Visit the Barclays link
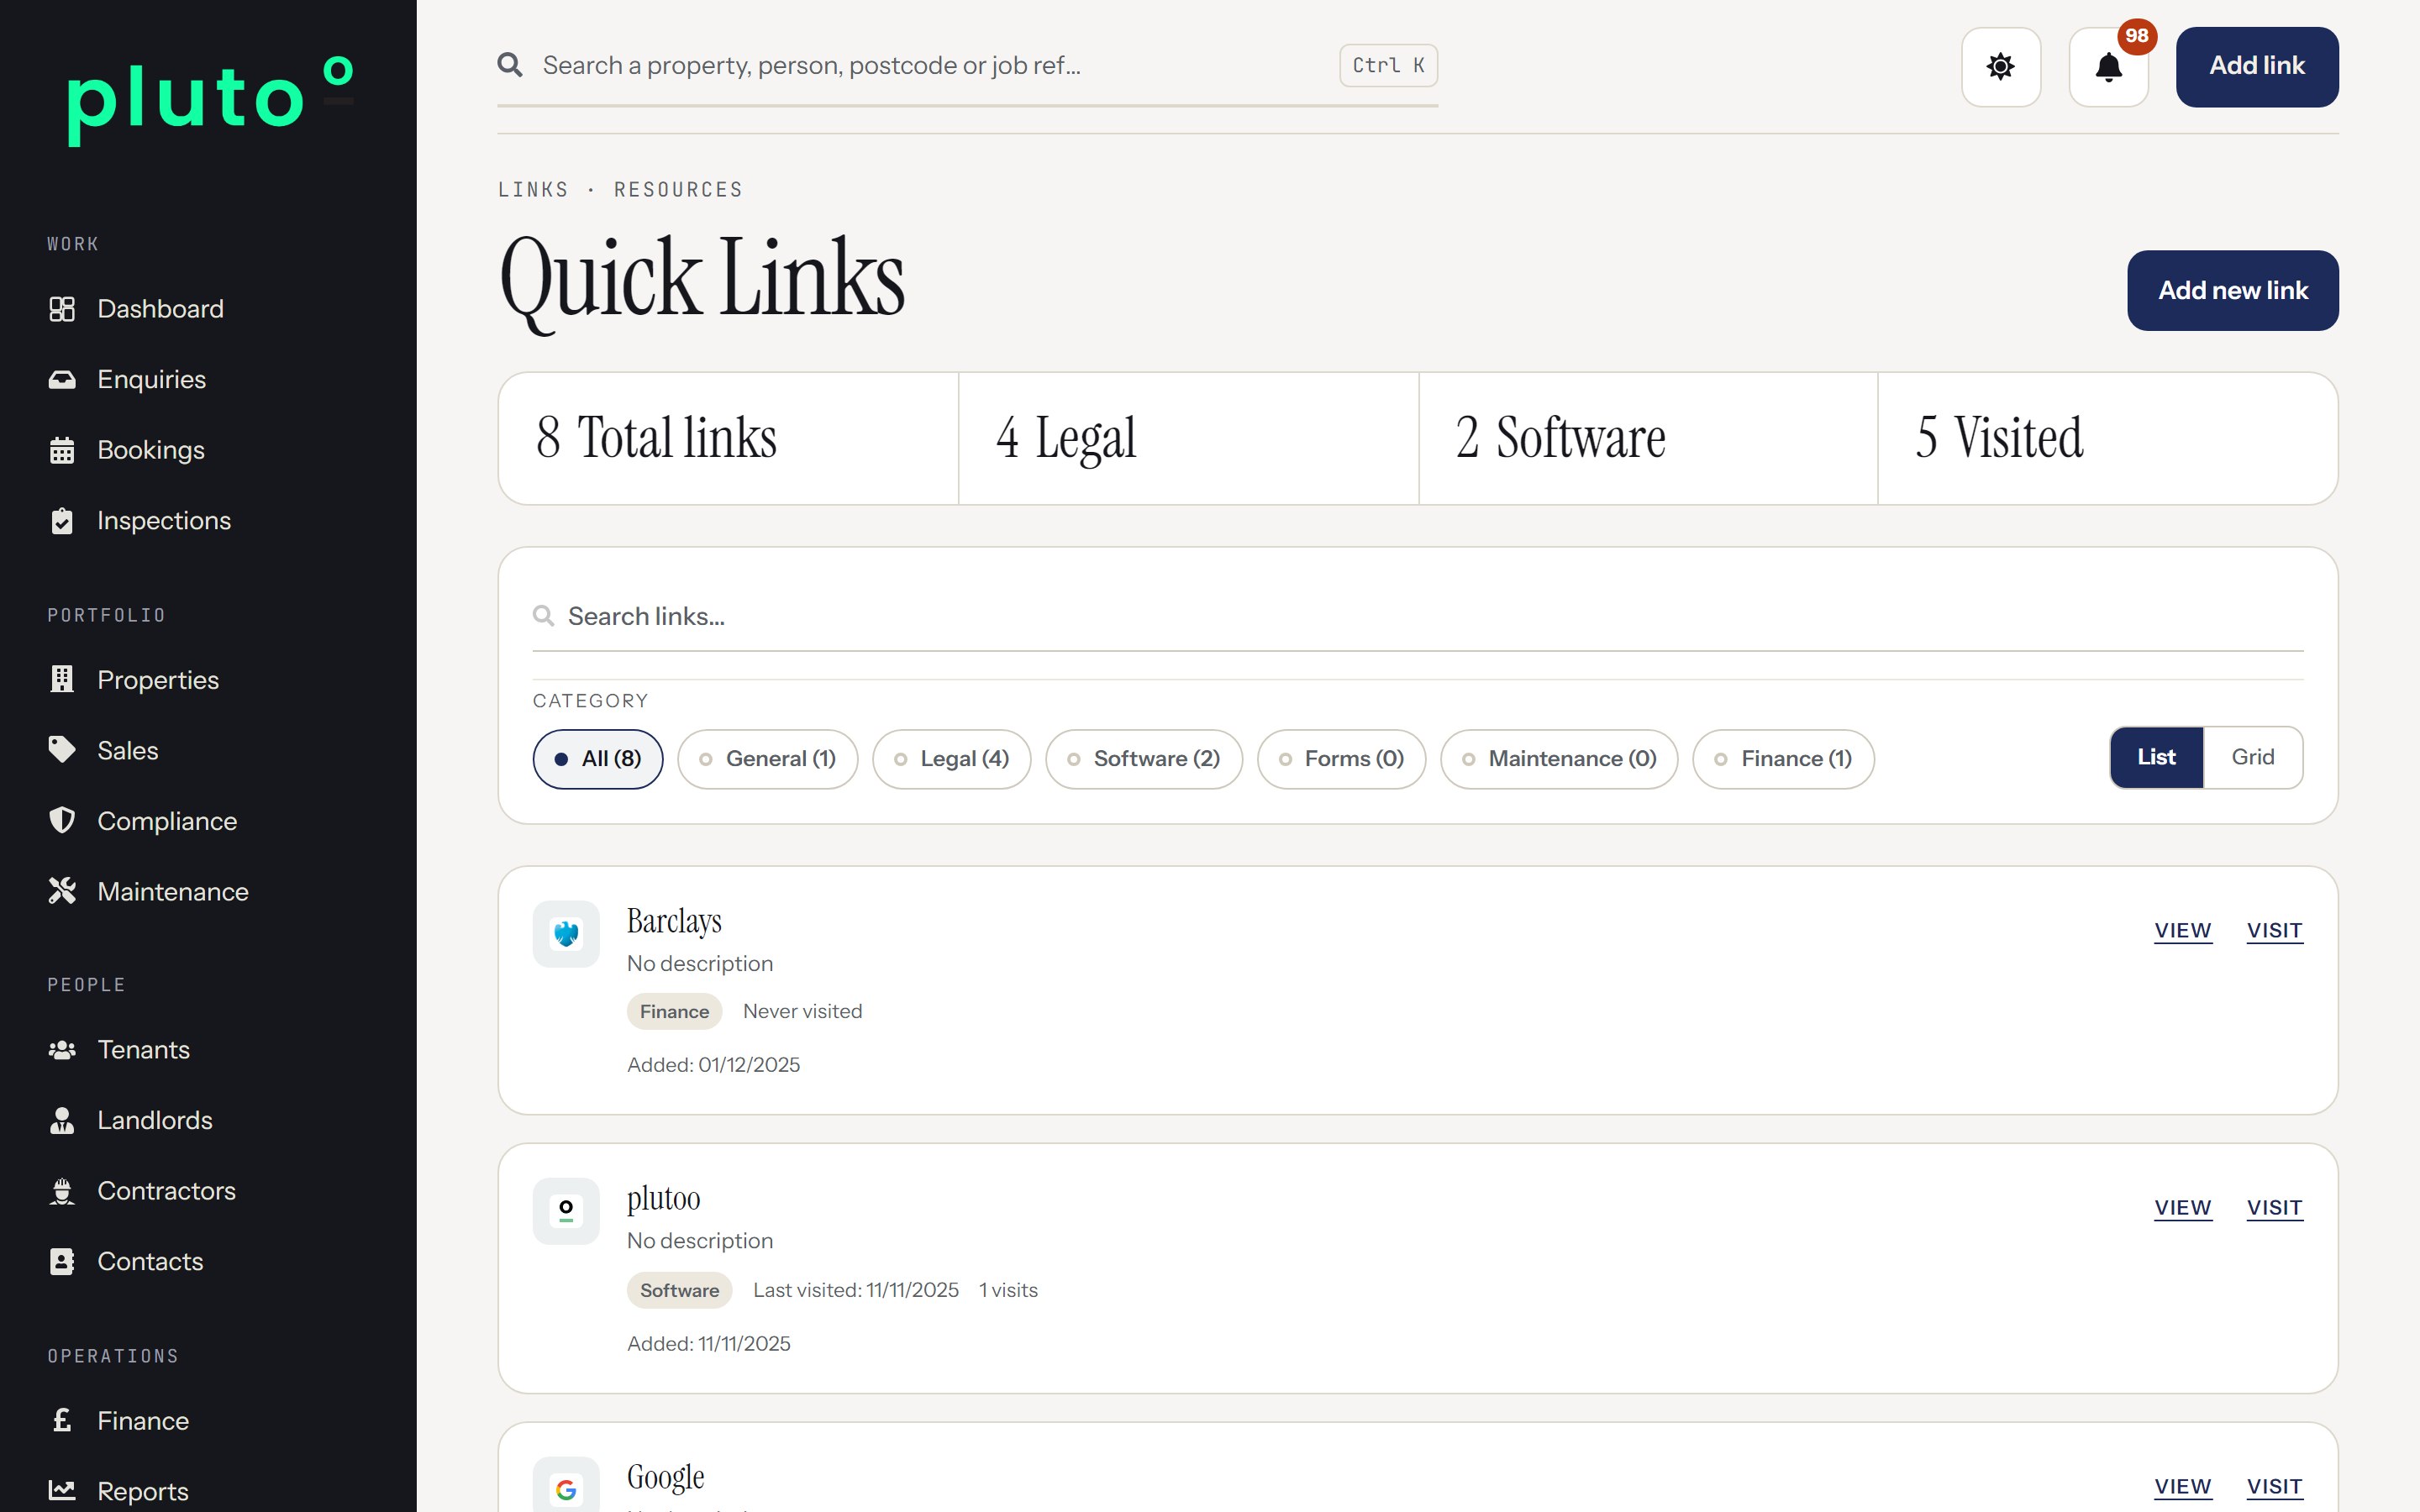 click(2275, 931)
